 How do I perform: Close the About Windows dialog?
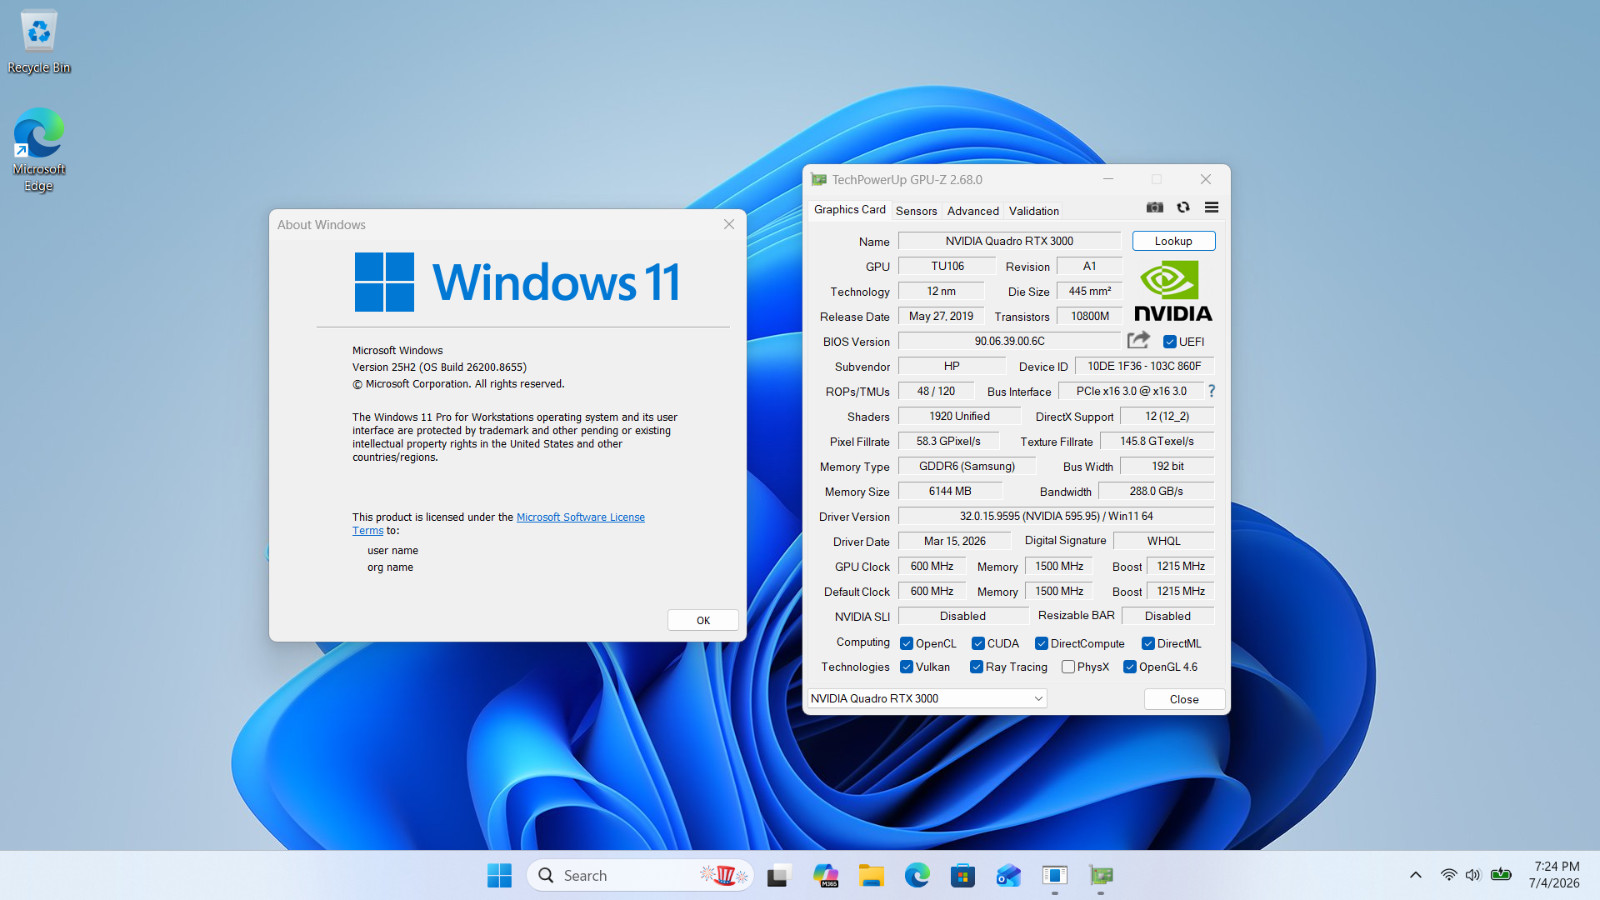point(729,224)
